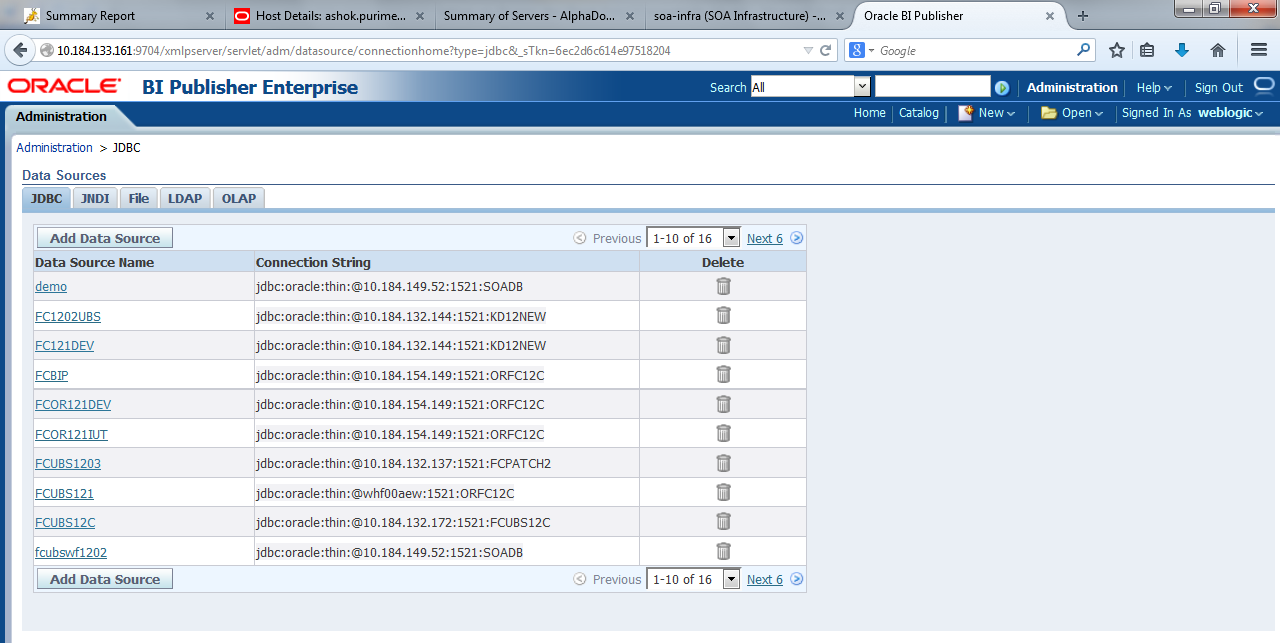Click the top Previous page arrow icon
Screen dimensions: 1280x643
tap(580, 238)
